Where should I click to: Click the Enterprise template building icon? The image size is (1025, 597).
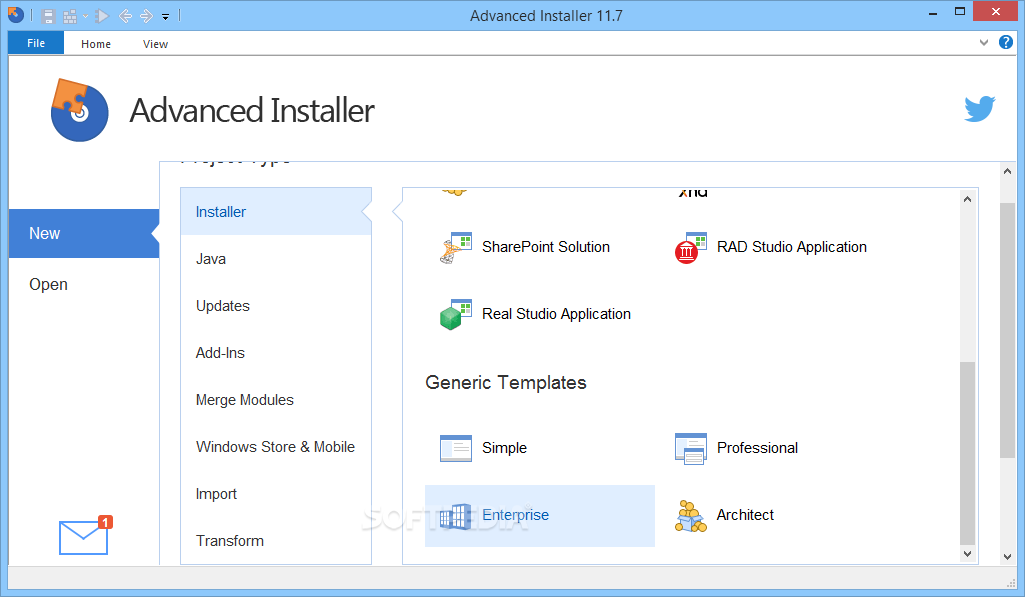point(456,516)
